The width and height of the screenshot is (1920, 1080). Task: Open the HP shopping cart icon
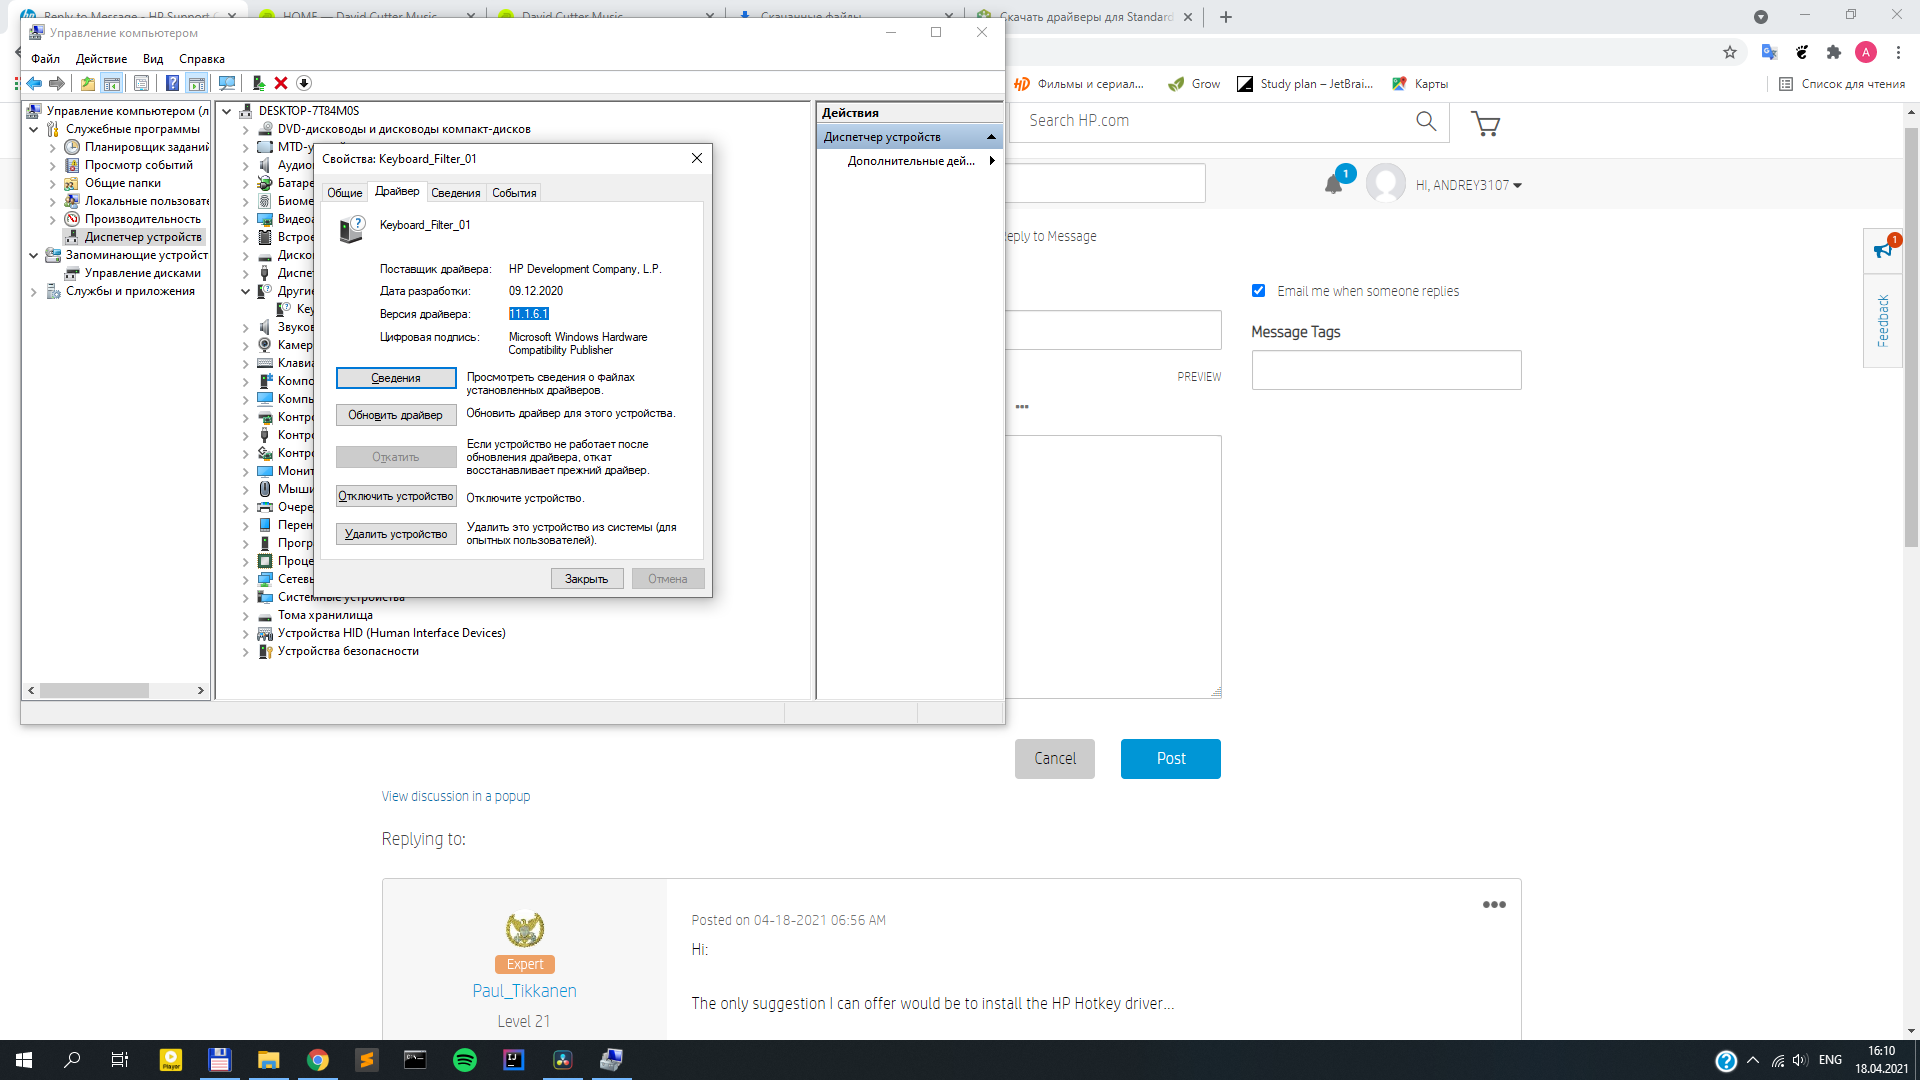pyautogui.click(x=1485, y=123)
